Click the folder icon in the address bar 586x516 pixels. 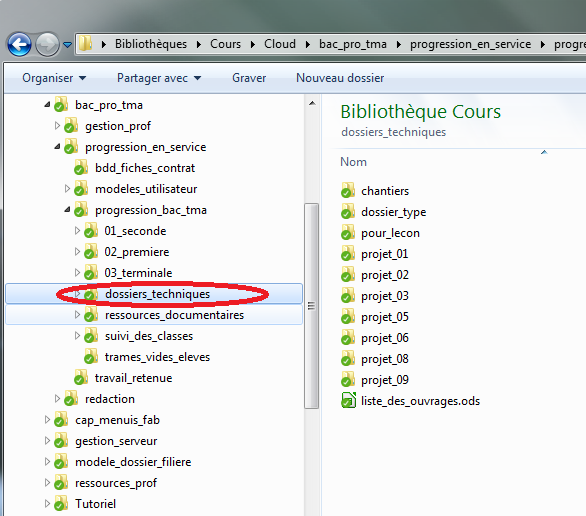86,44
